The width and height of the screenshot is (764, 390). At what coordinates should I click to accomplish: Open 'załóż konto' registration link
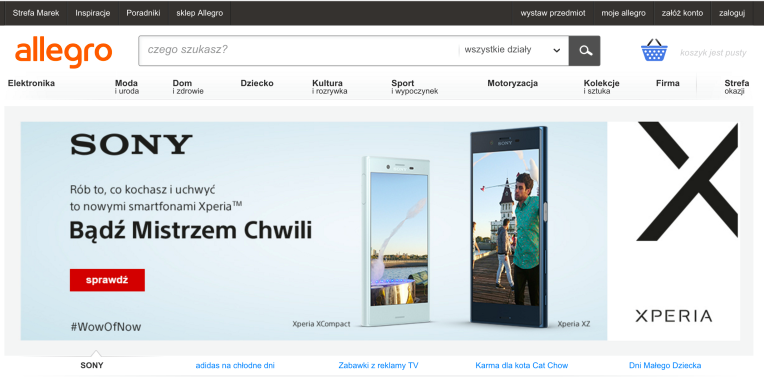[x=682, y=13]
